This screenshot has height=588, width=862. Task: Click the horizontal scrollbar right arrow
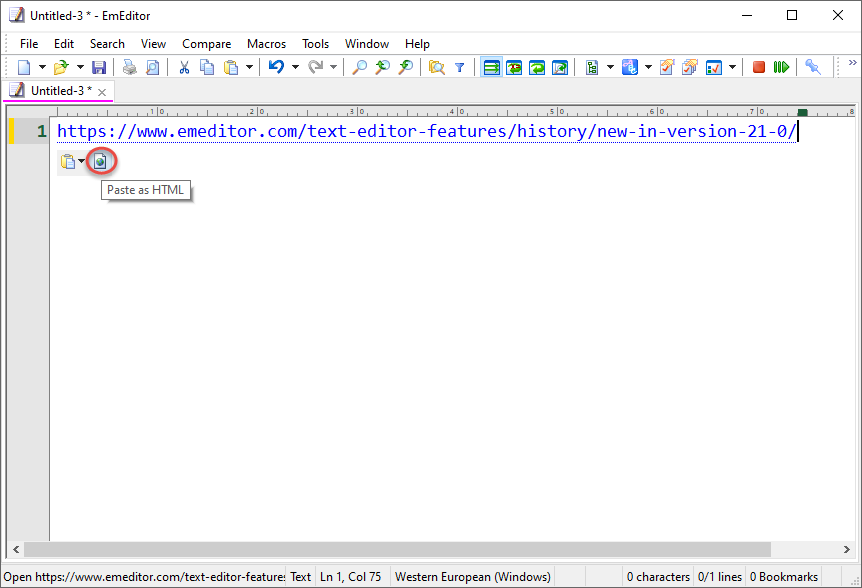(x=847, y=549)
